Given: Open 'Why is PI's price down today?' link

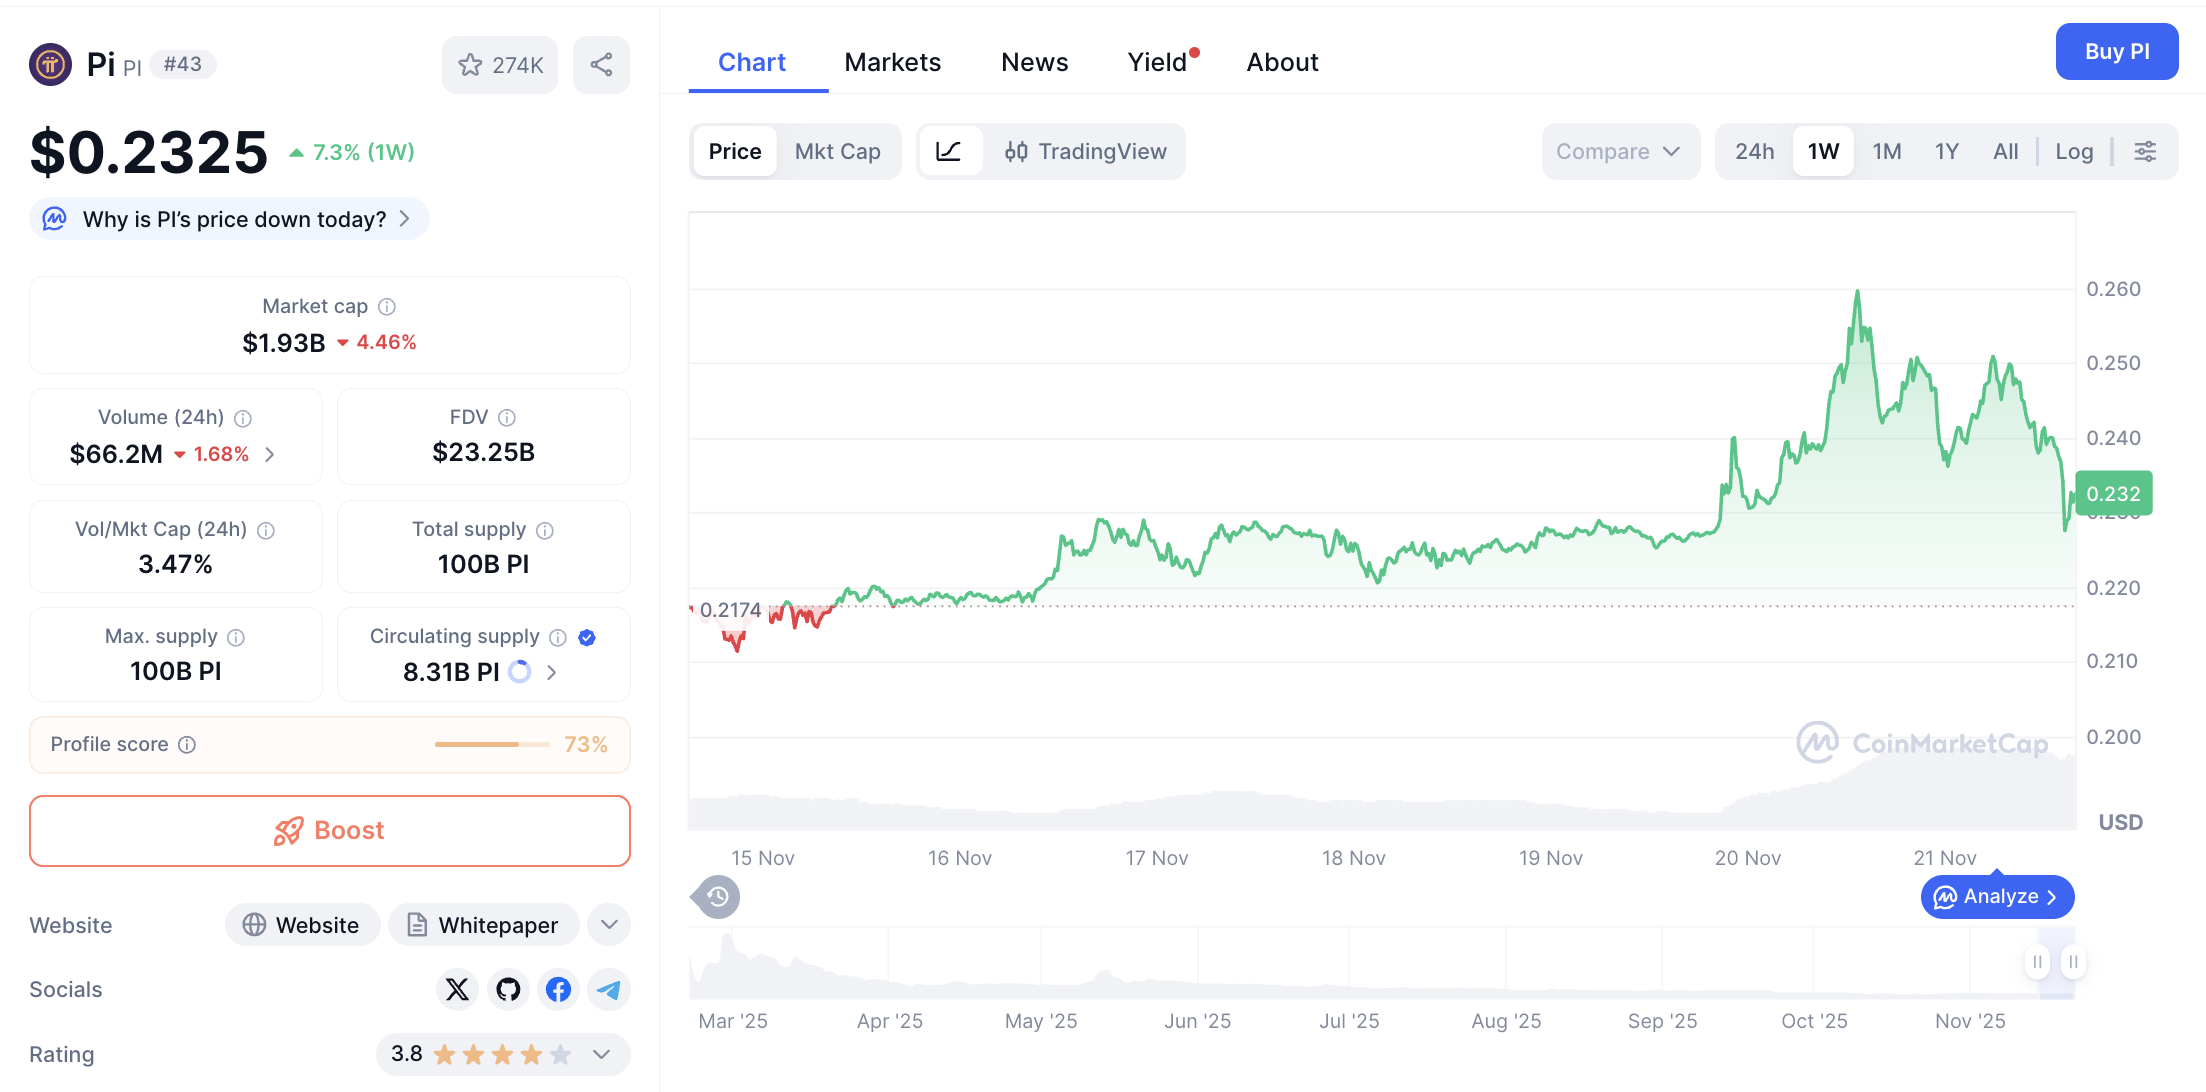Looking at the screenshot, I should coord(228,218).
